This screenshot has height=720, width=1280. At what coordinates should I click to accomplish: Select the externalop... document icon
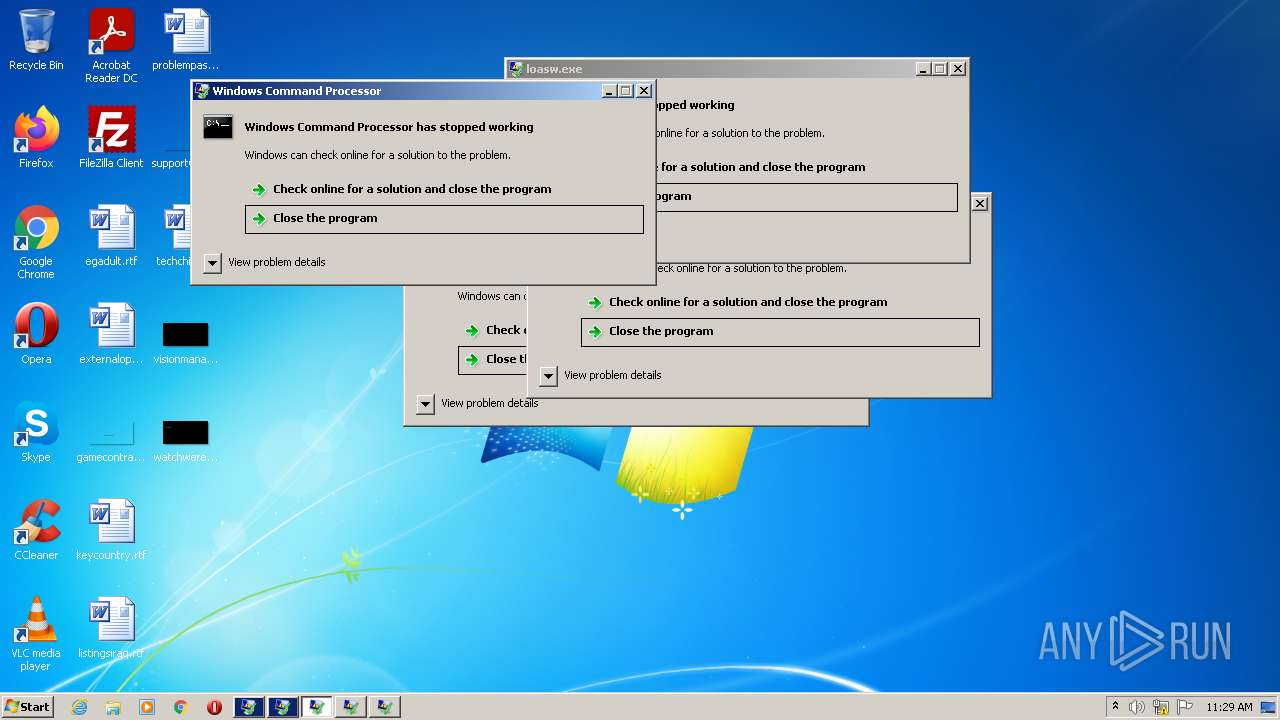[x=111, y=334]
